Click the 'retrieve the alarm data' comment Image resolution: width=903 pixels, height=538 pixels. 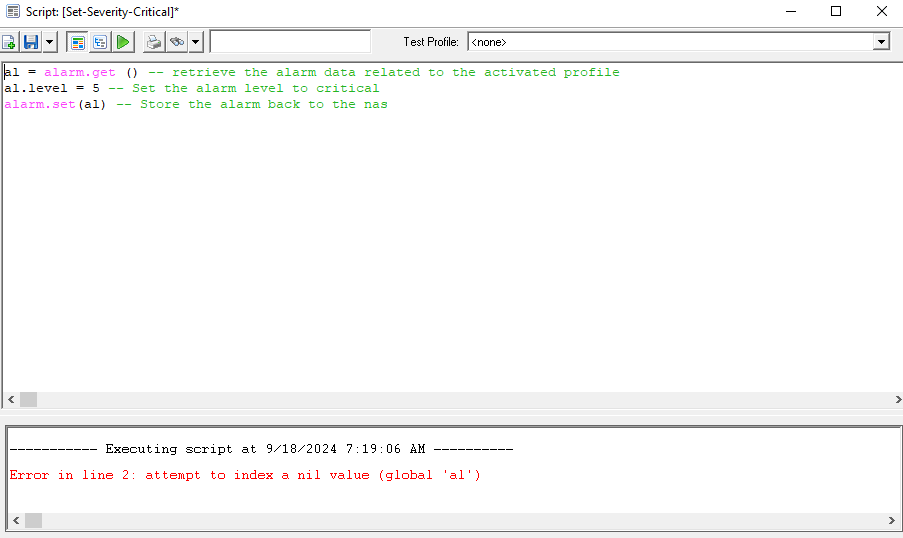click(264, 72)
